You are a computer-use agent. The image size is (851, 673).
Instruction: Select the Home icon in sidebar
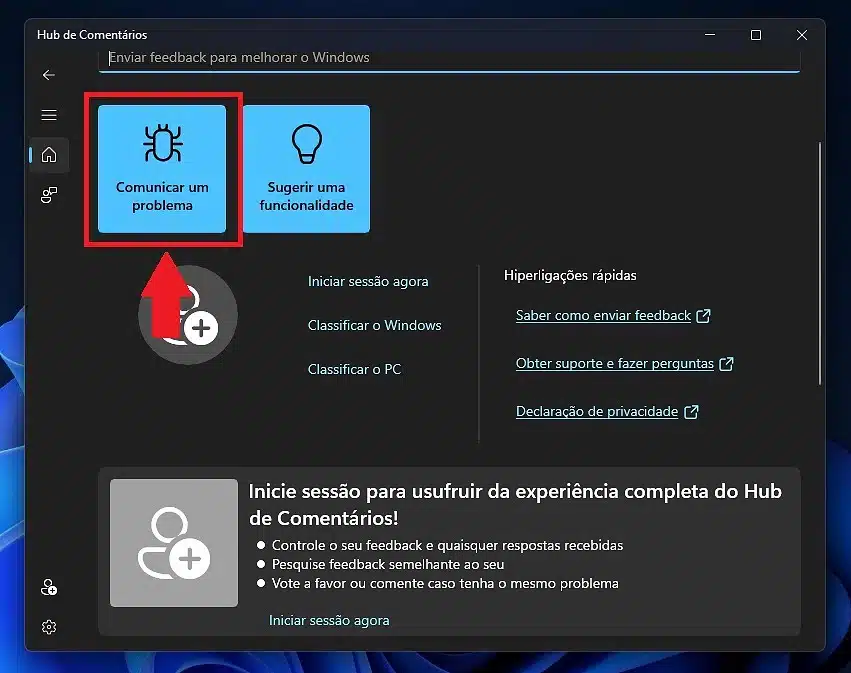coord(49,155)
